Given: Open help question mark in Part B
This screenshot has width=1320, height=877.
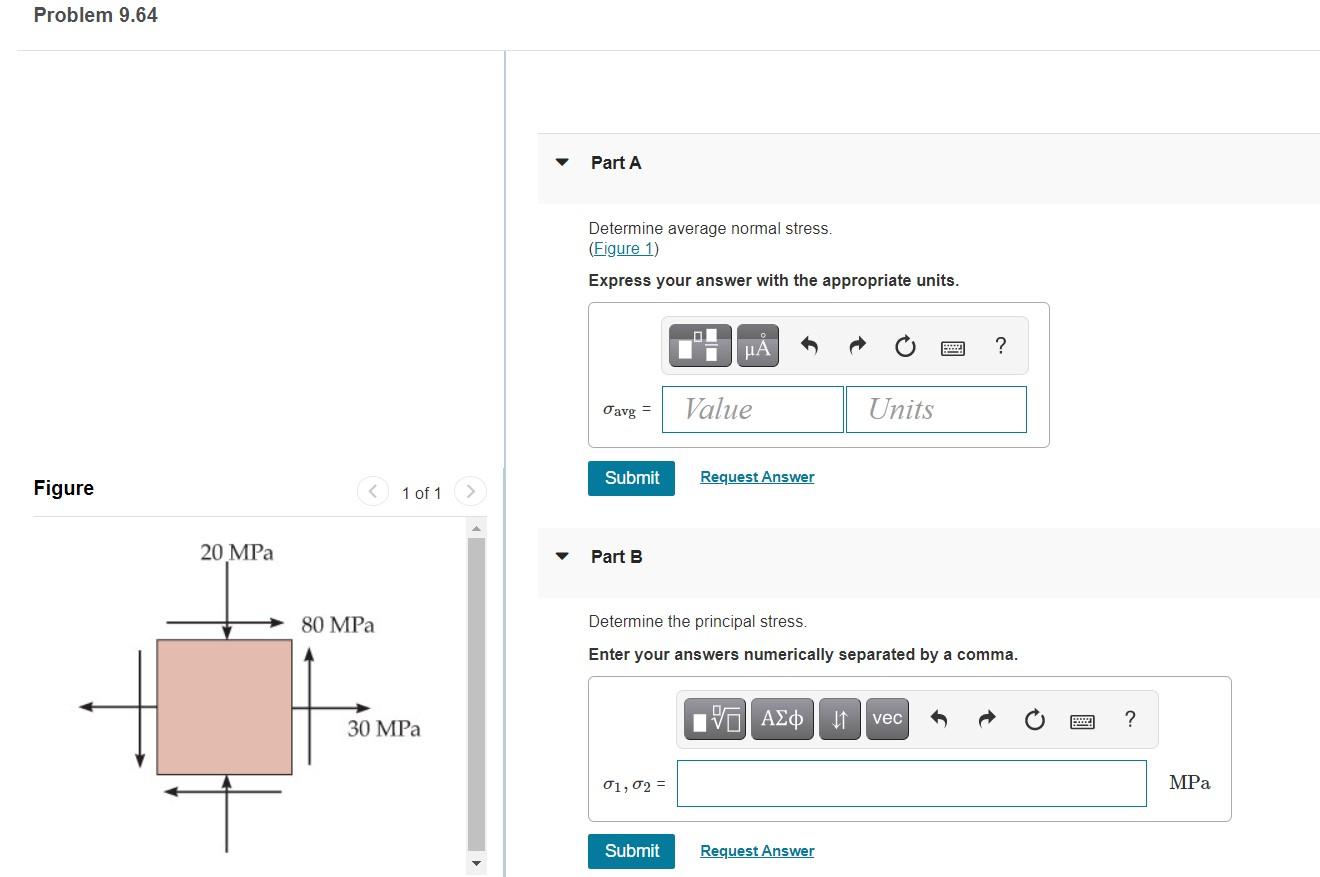Looking at the screenshot, I should 1130,719.
